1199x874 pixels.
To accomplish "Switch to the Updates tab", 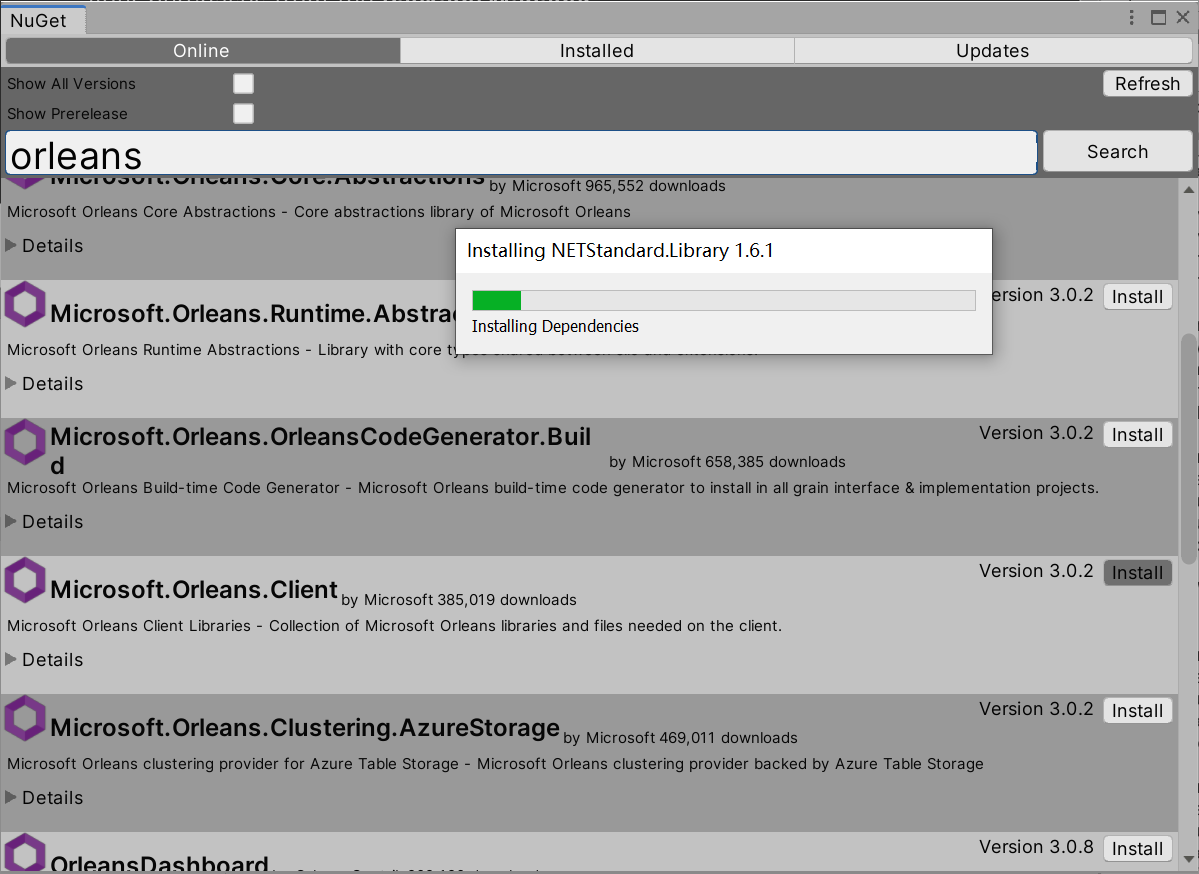I will tap(992, 50).
